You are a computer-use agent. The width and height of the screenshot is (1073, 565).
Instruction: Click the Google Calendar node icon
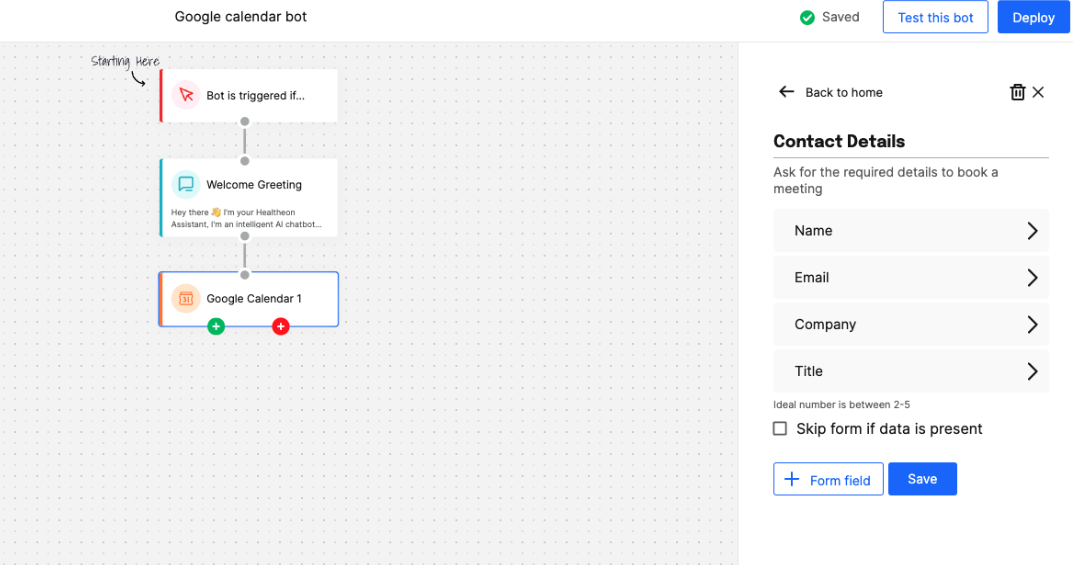[186, 298]
